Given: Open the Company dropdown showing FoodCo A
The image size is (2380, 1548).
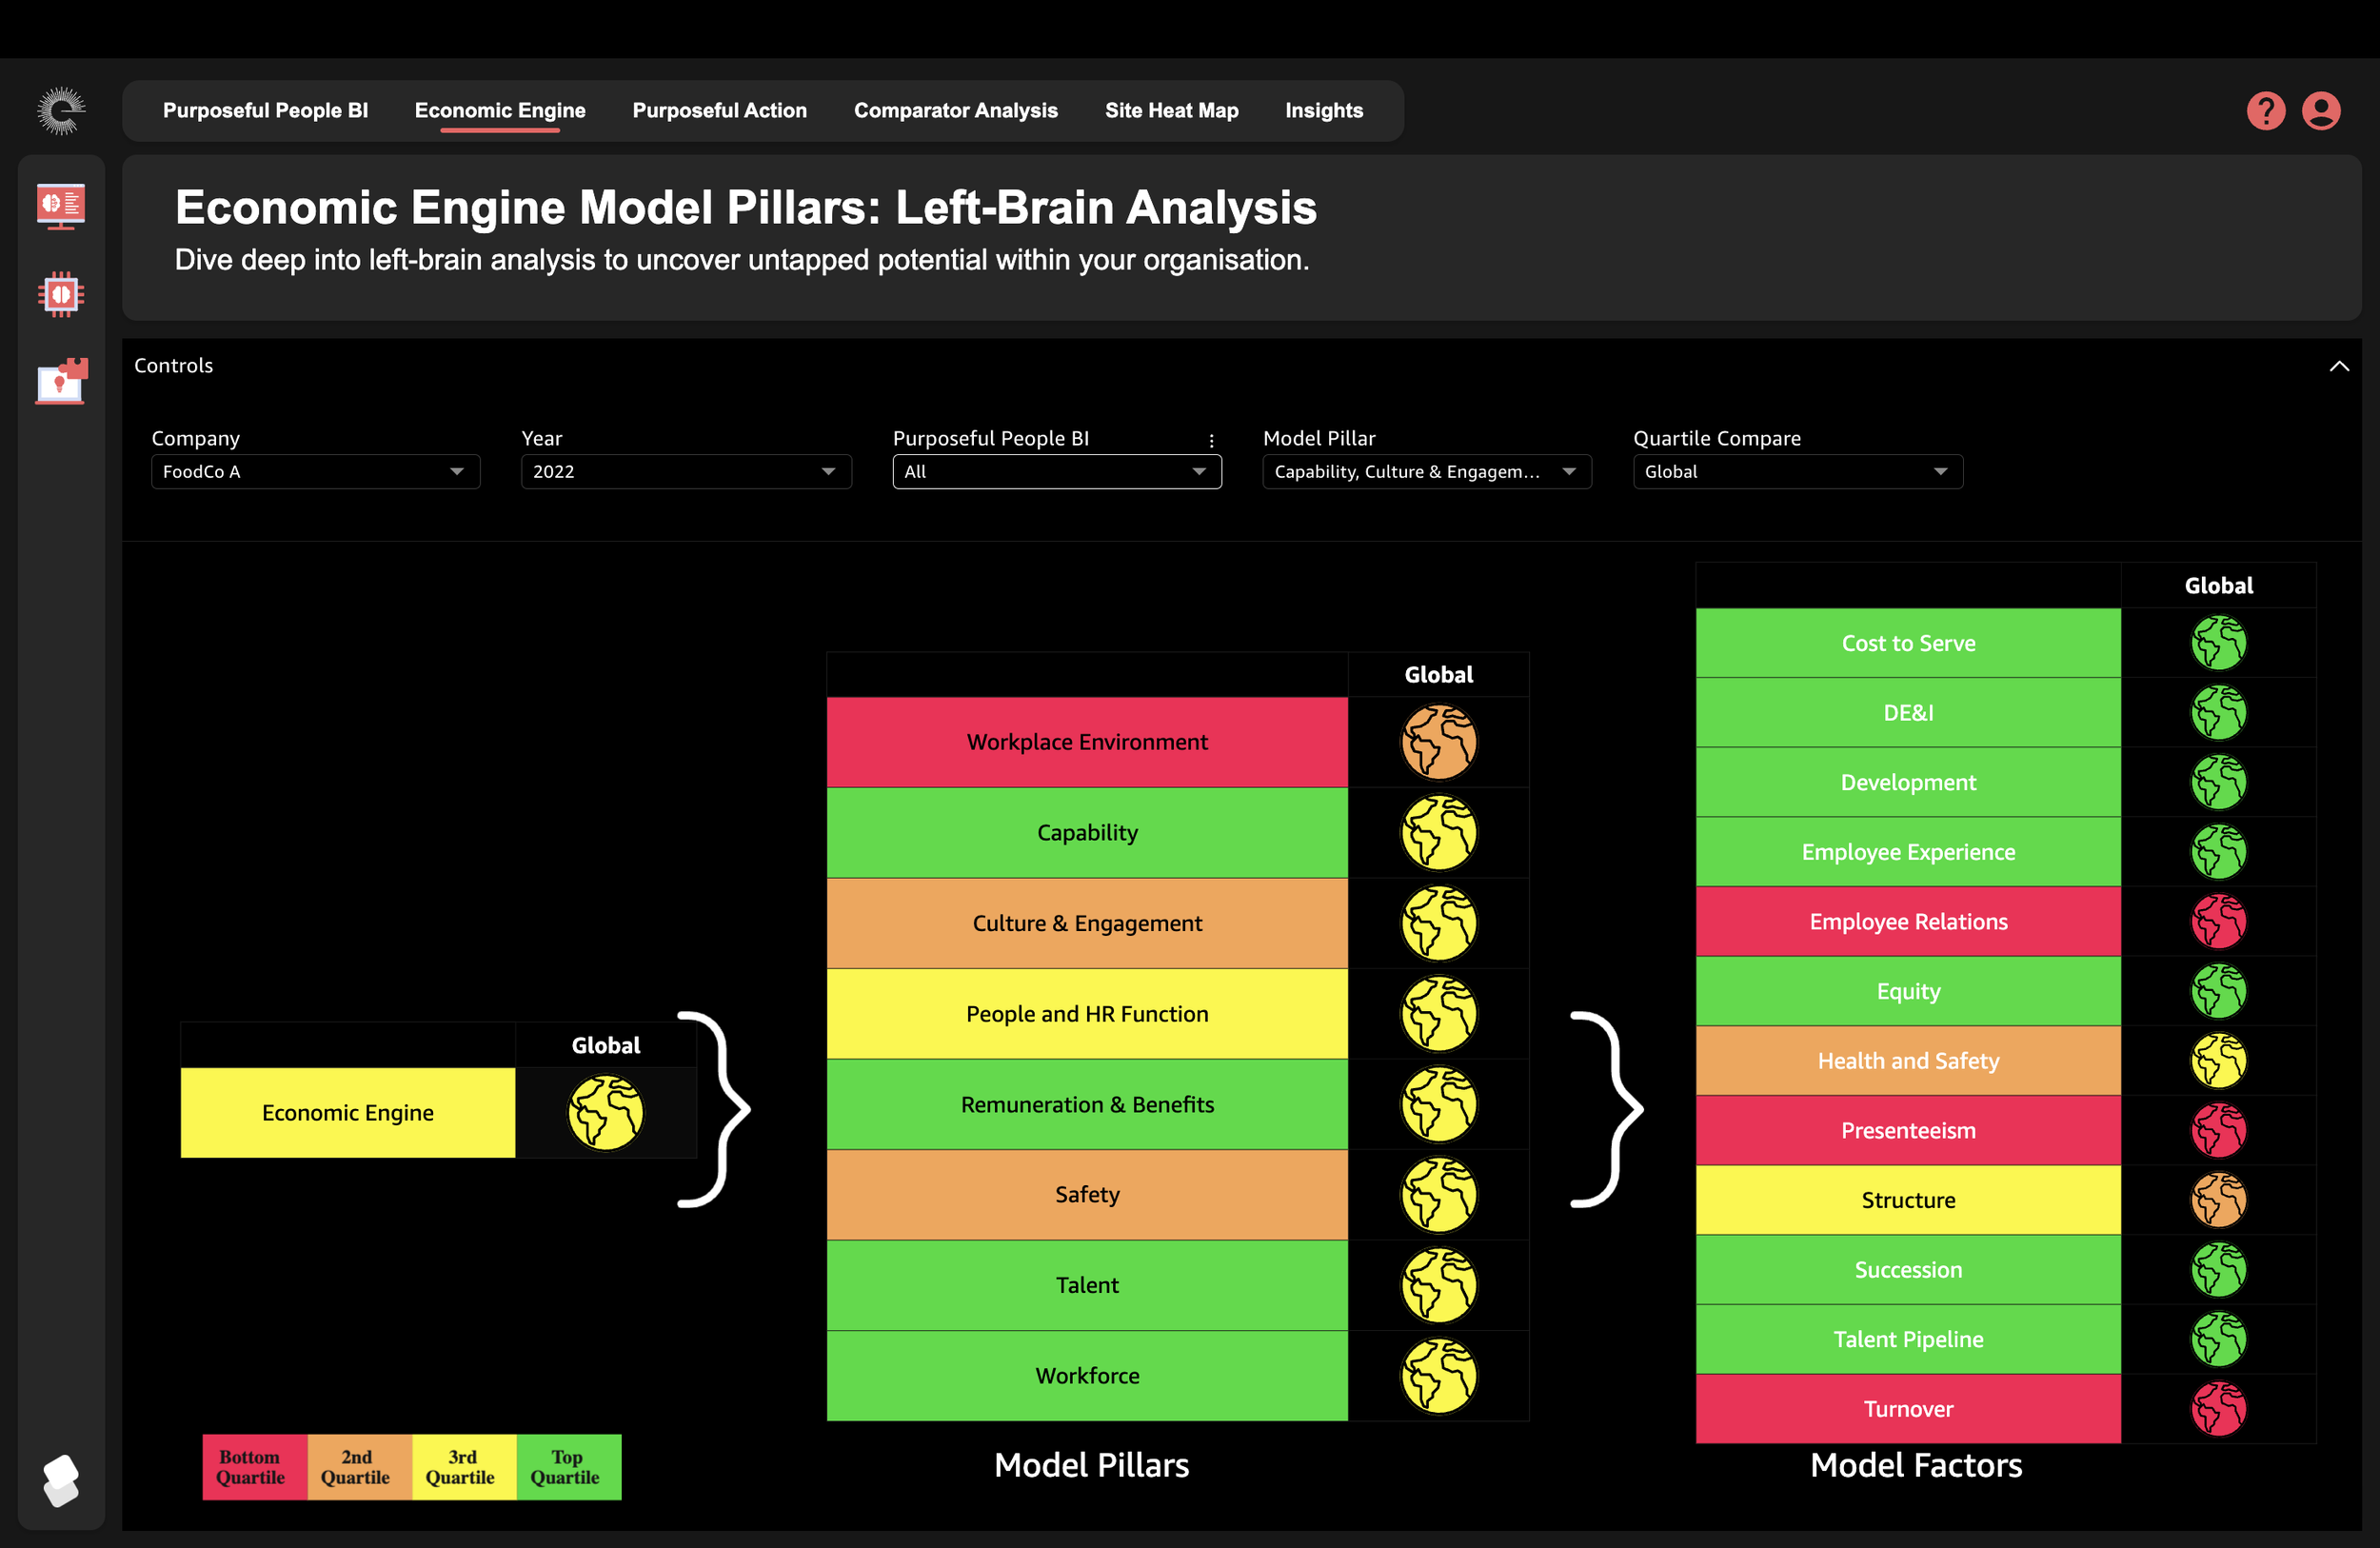Looking at the screenshot, I should point(315,472).
